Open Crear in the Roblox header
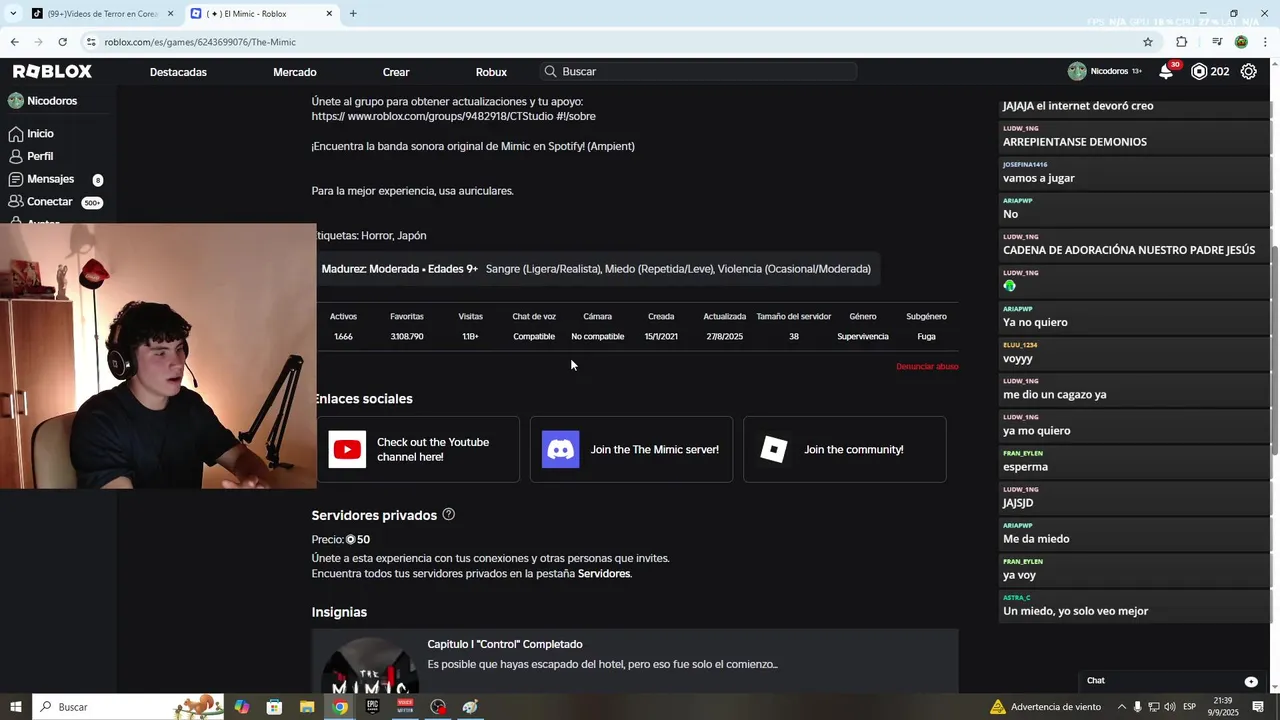Viewport: 1280px width, 720px height. click(396, 72)
